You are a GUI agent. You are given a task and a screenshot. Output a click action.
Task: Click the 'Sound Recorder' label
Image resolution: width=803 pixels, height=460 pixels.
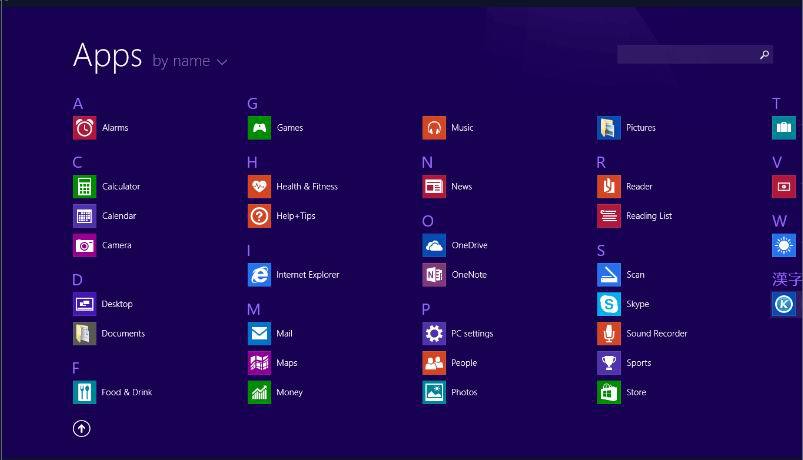(x=657, y=333)
